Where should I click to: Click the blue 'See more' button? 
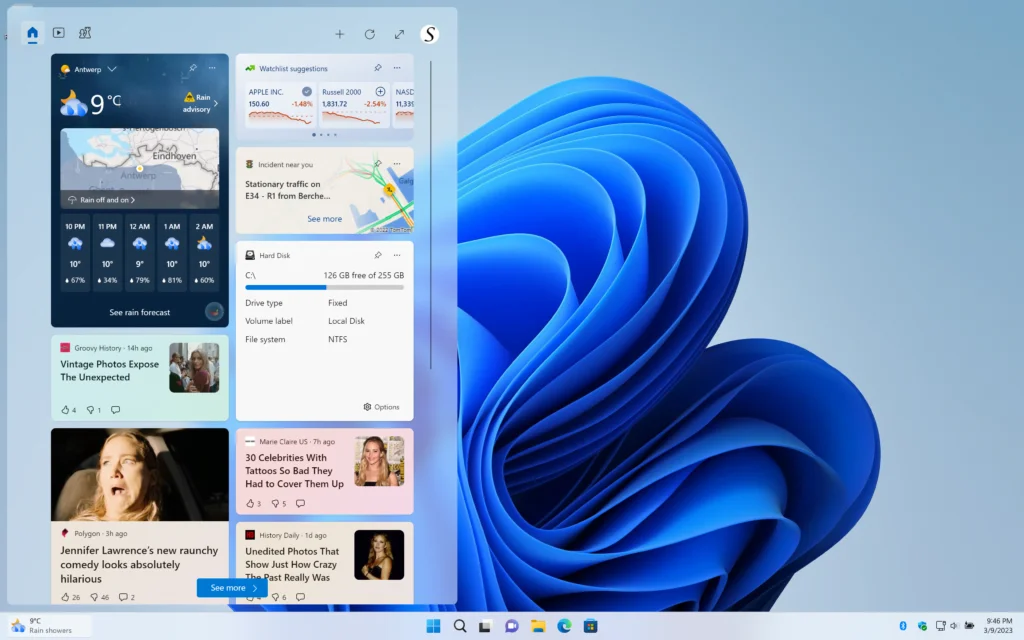pyautogui.click(x=232, y=588)
